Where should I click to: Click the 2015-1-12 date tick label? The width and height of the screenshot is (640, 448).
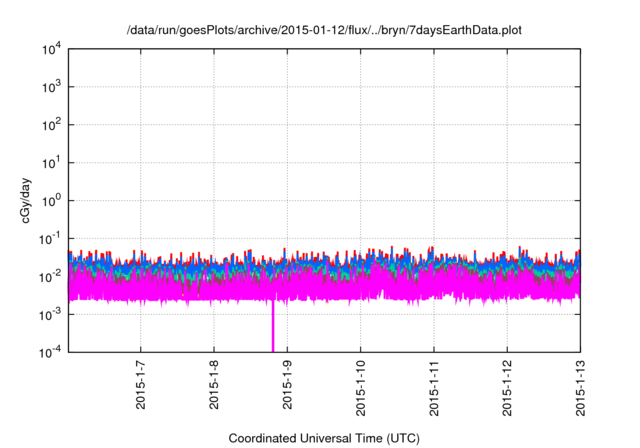(507, 388)
